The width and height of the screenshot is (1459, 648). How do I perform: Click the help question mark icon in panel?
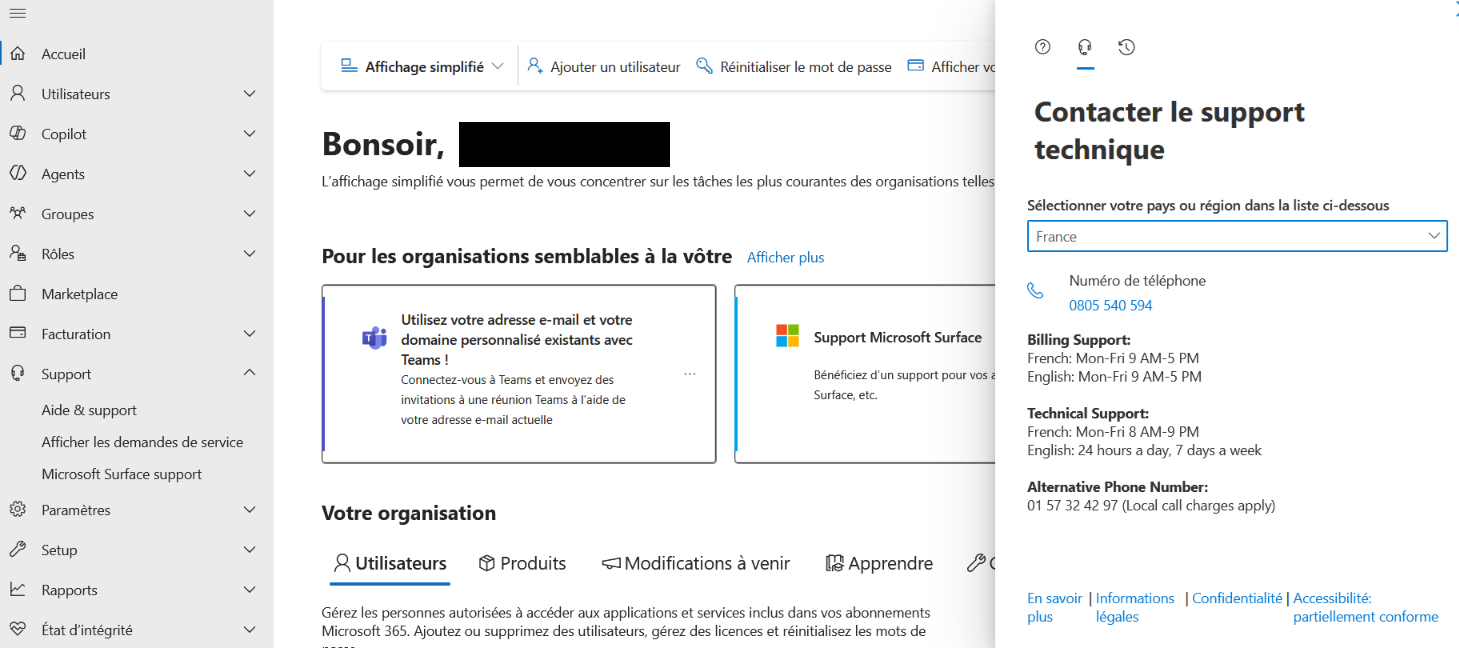click(x=1043, y=47)
